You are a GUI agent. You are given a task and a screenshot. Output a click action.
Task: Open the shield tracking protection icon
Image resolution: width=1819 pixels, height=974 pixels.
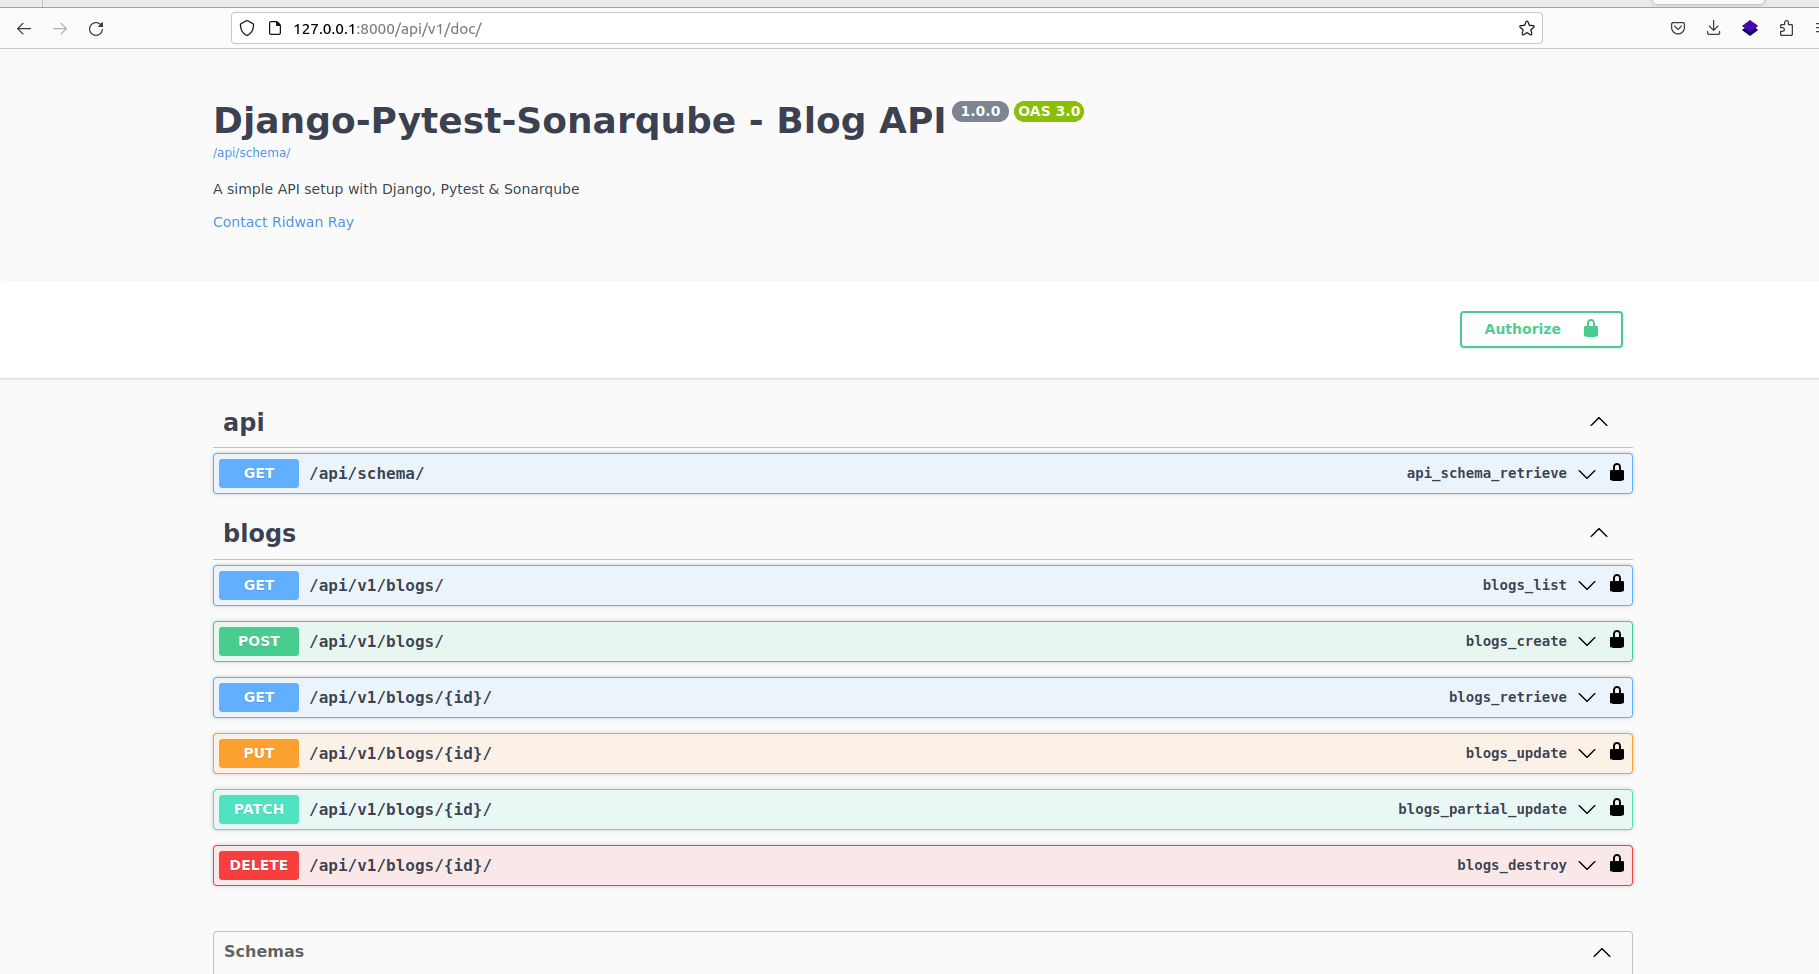[247, 29]
